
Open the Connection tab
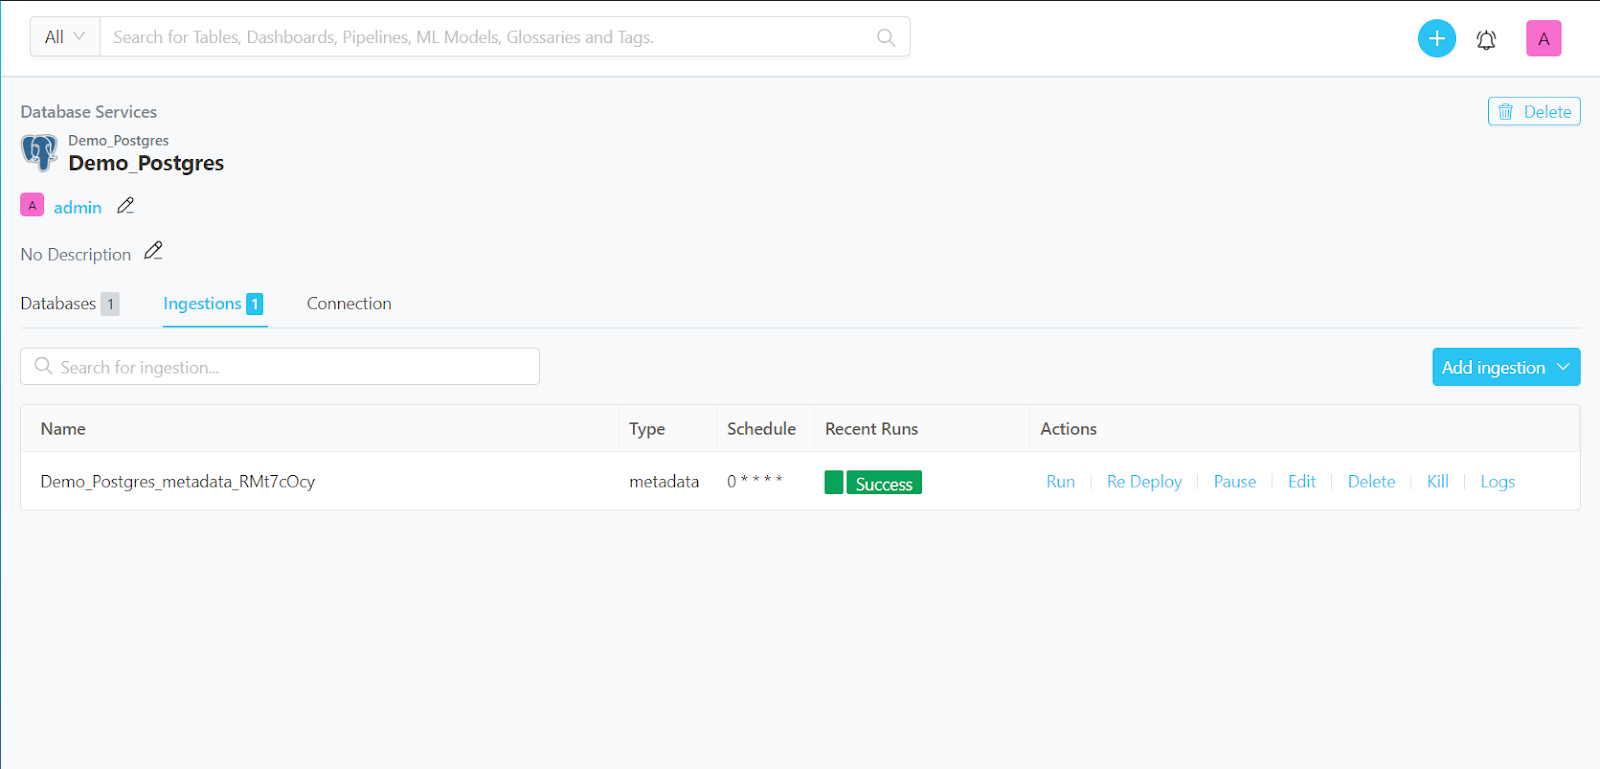pyautogui.click(x=349, y=304)
